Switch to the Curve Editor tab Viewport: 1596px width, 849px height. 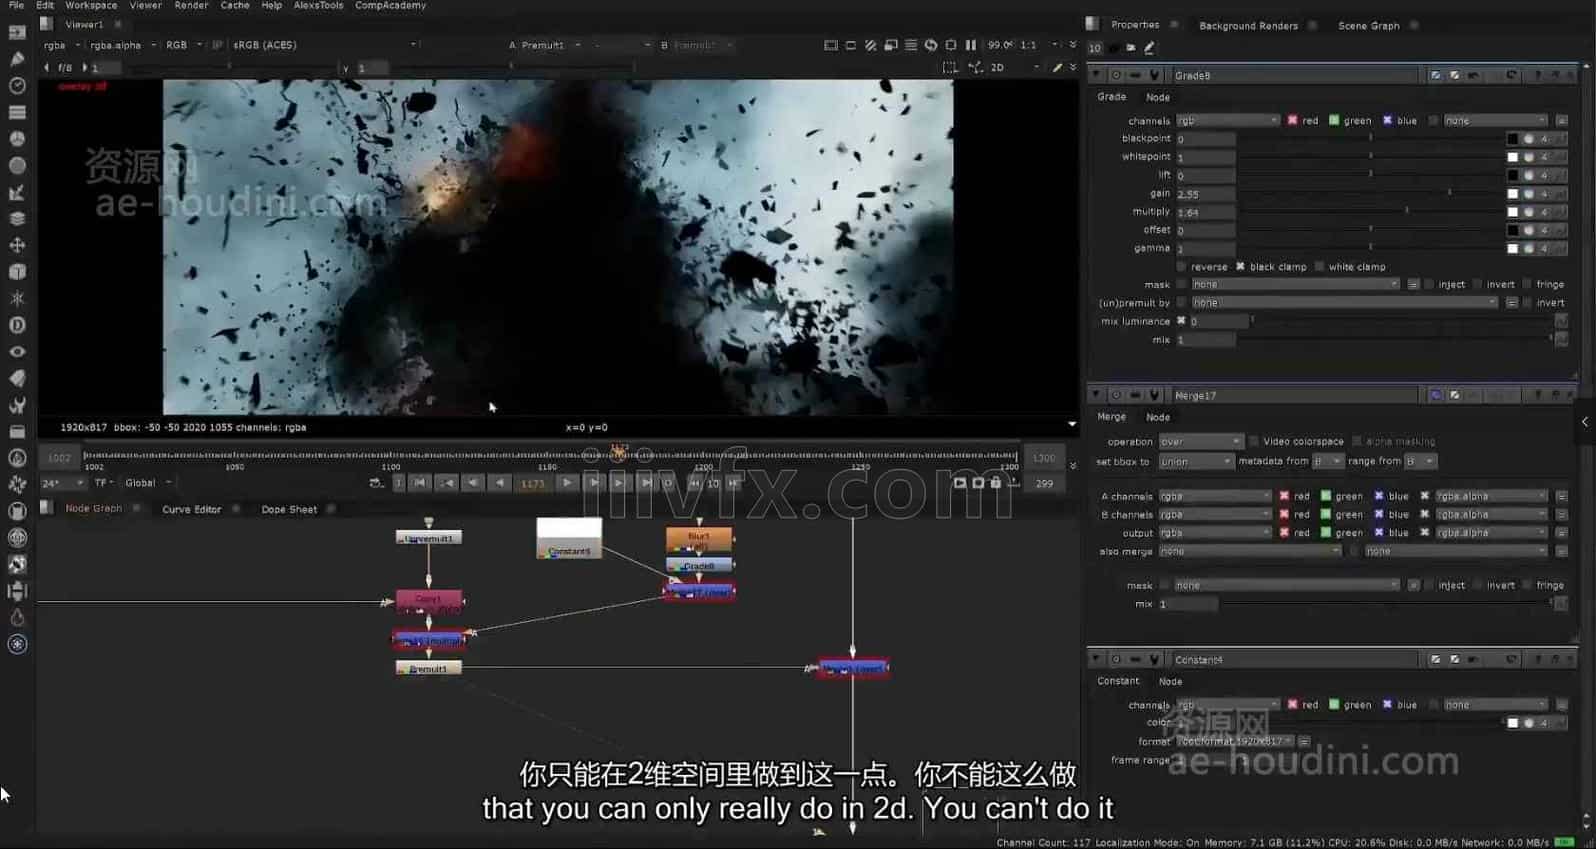(x=191, y=509)
